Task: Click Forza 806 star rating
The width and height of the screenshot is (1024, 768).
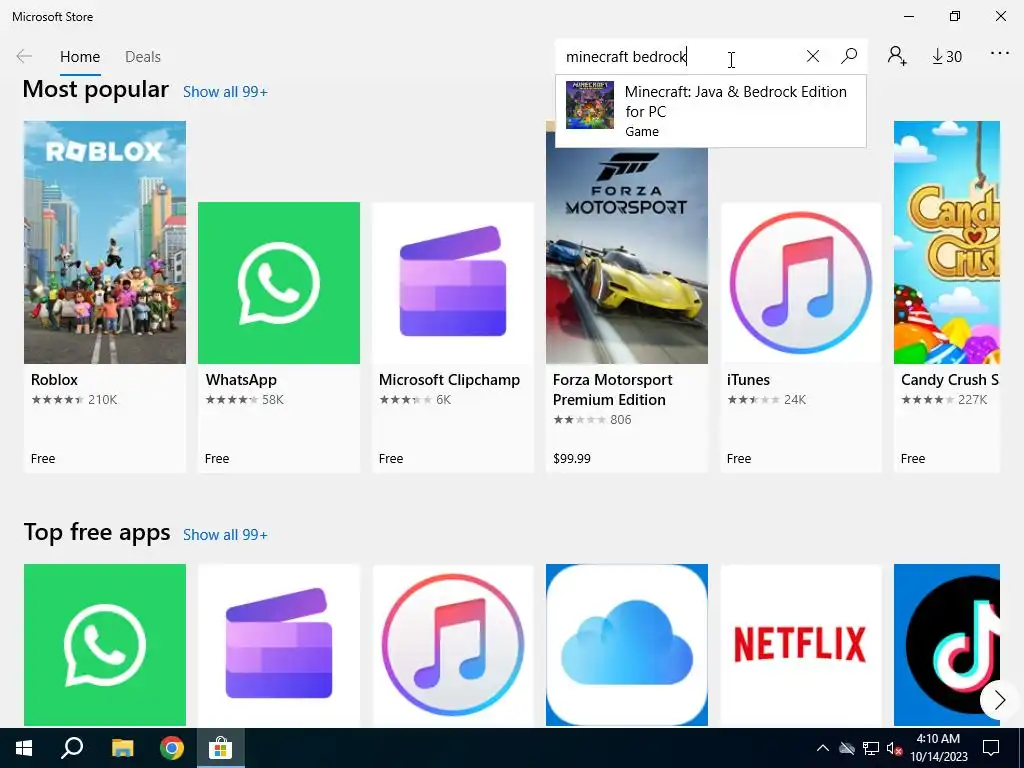Action: coord(592,420)
